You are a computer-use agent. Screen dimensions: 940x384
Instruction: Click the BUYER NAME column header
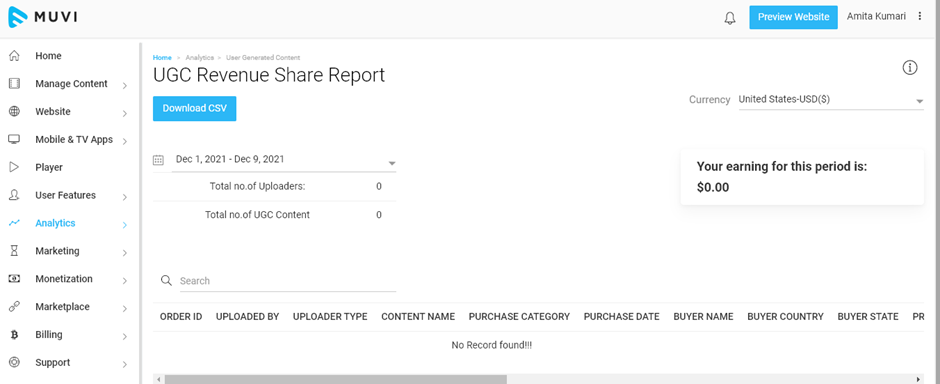pos(703,316)
